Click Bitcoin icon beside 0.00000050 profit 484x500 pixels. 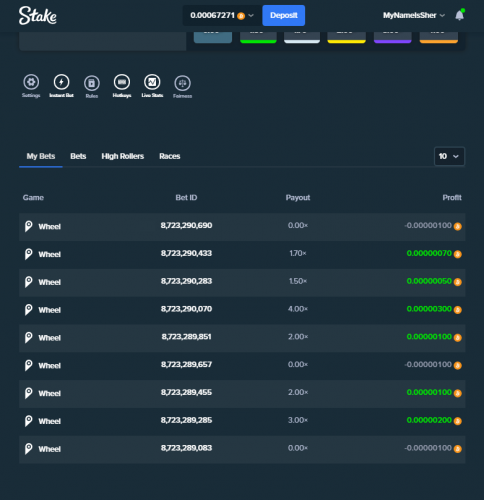pos(458,282)
